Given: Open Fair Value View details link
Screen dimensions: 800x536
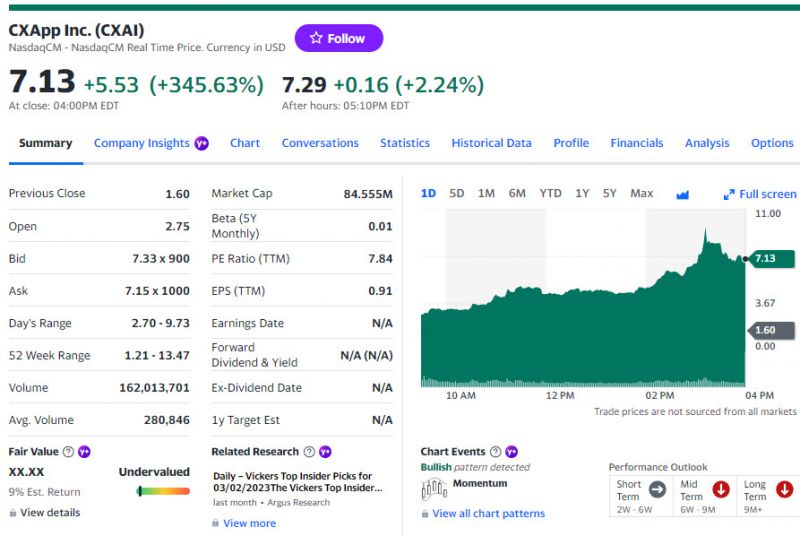Looking at the screenshot, I should 50,513.
